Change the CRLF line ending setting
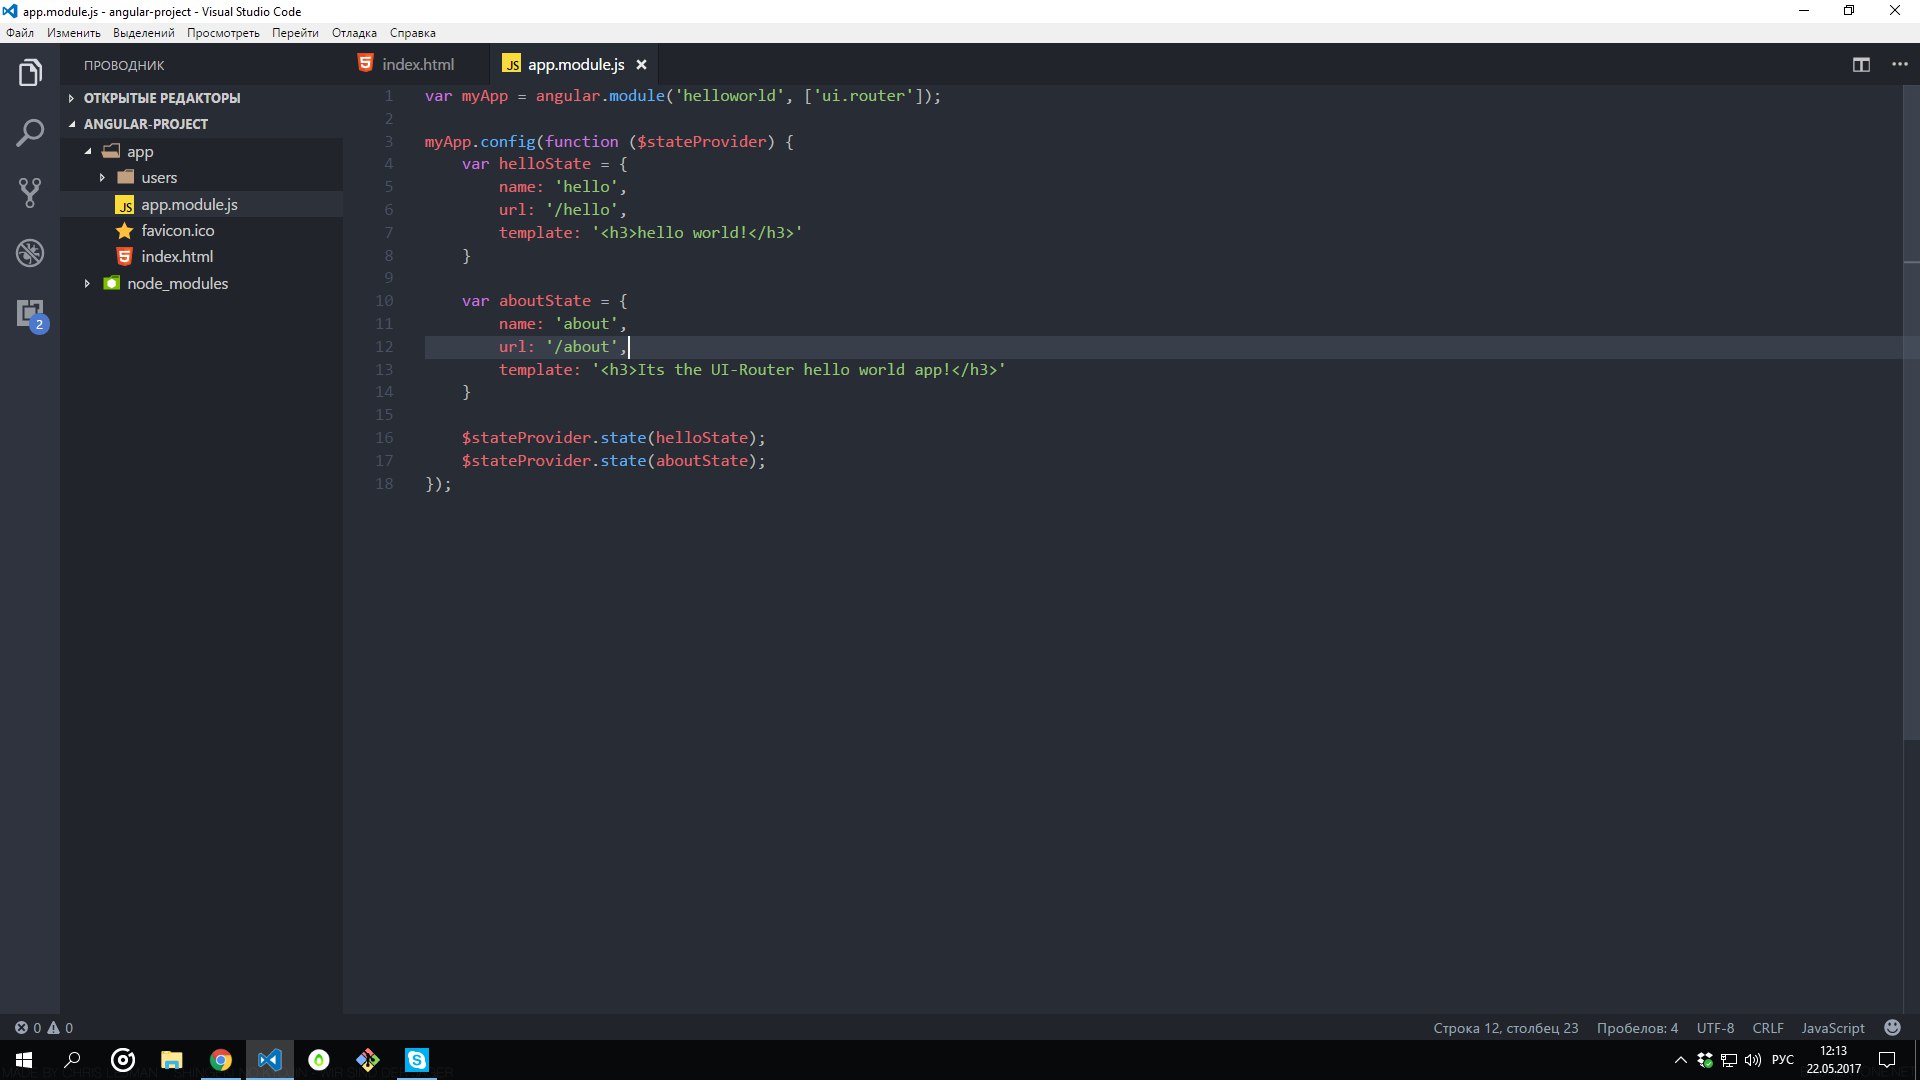This screenshot has width=1920, height=1080. [x=1767, y=1028]
